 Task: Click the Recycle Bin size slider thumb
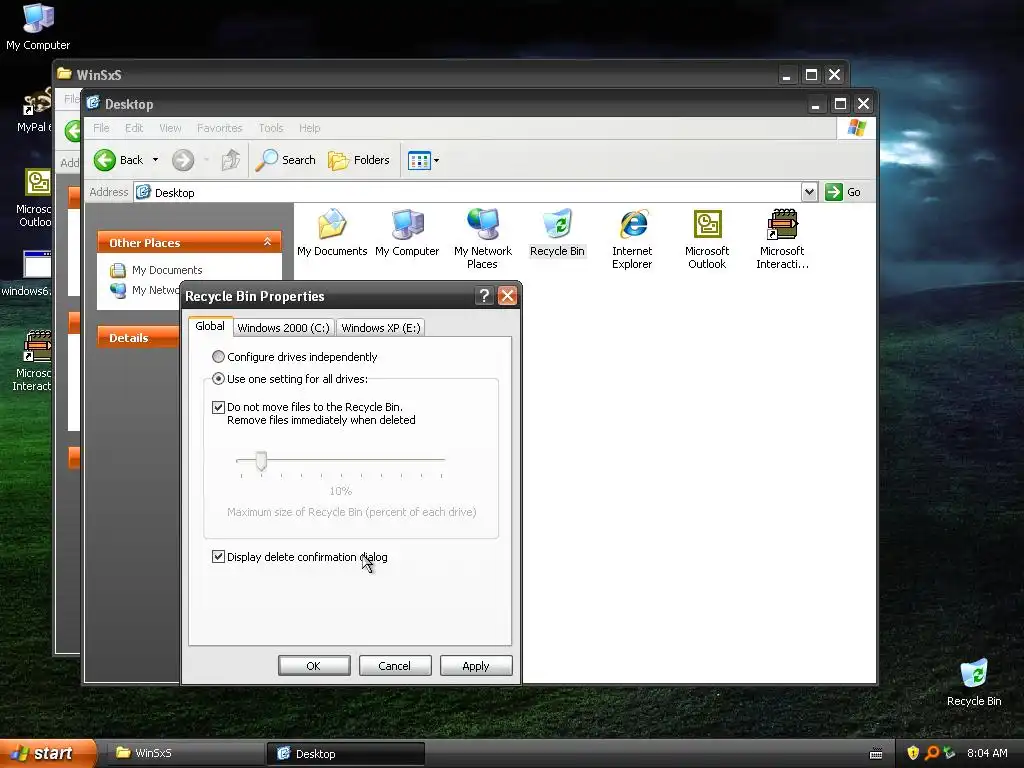(261, 461)
